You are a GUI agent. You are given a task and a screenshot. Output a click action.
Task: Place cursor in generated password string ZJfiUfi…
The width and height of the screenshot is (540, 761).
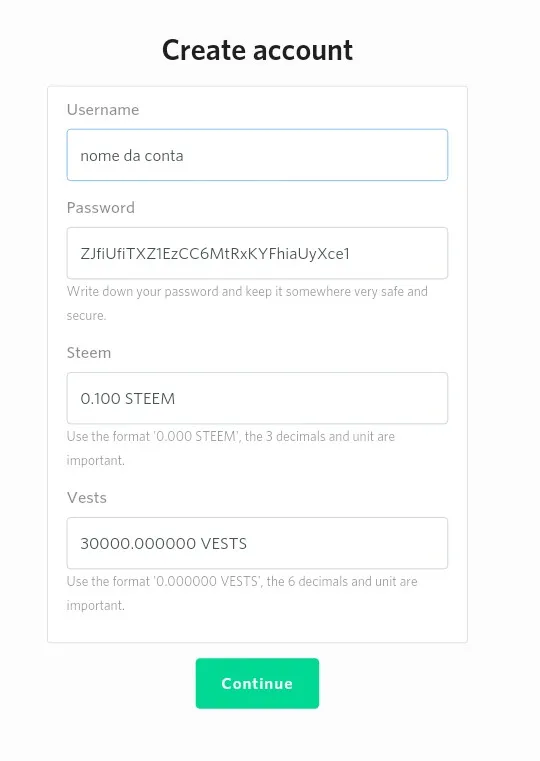(215, 253)
